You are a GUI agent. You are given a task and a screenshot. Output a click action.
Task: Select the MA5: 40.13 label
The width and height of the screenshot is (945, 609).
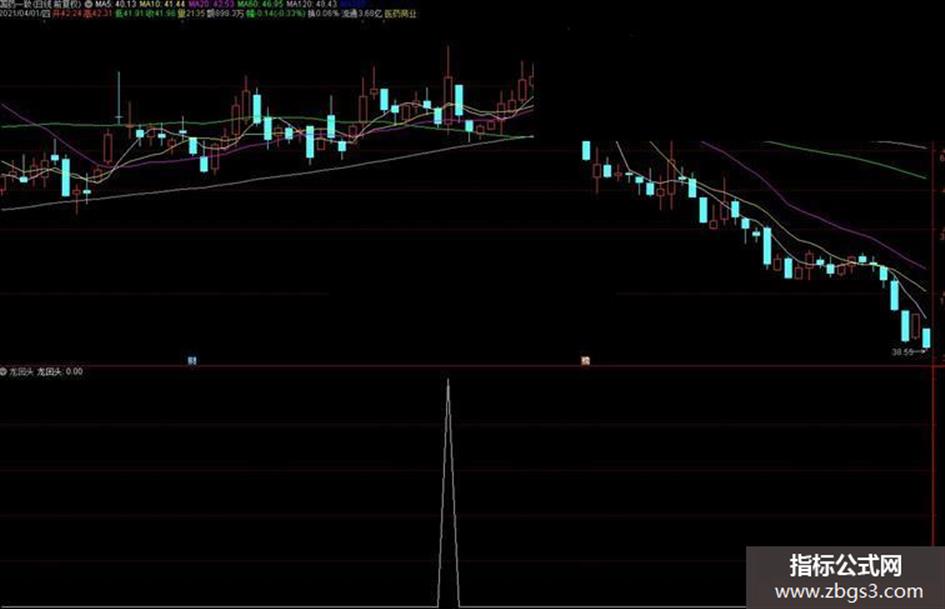(116, 4)
